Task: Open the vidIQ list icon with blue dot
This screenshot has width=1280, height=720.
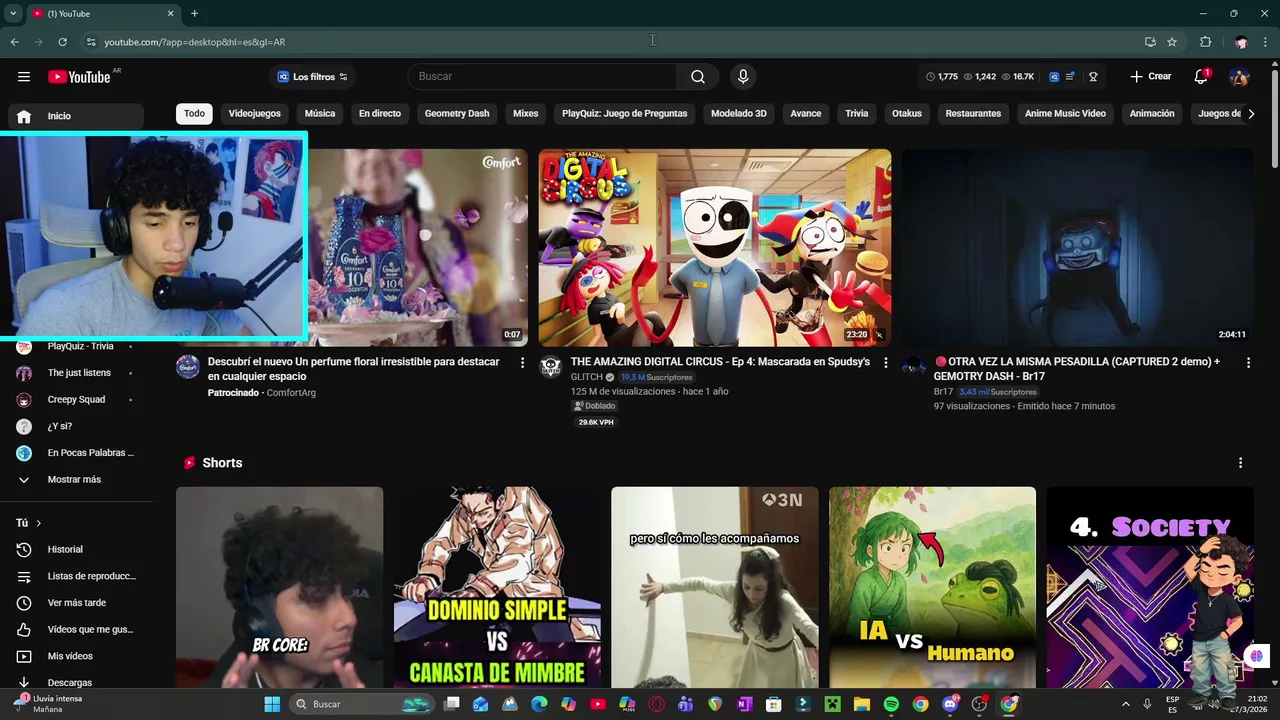Action: [x=1070, y=77]
